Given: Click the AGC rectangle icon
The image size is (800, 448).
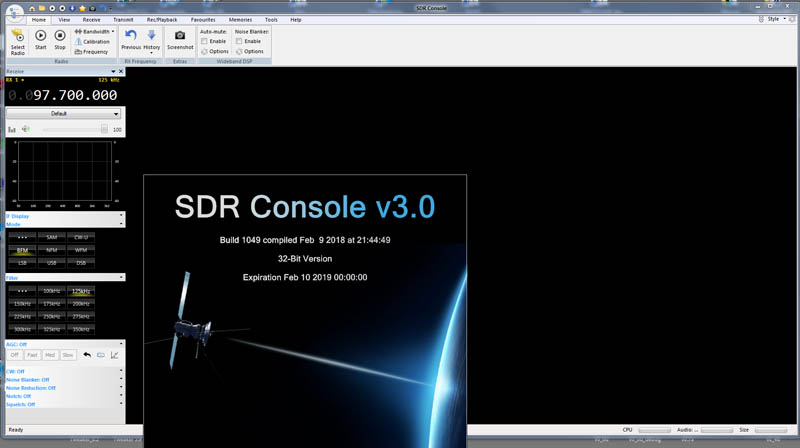Looking at the screenshot, I should (x=101, y=355).
